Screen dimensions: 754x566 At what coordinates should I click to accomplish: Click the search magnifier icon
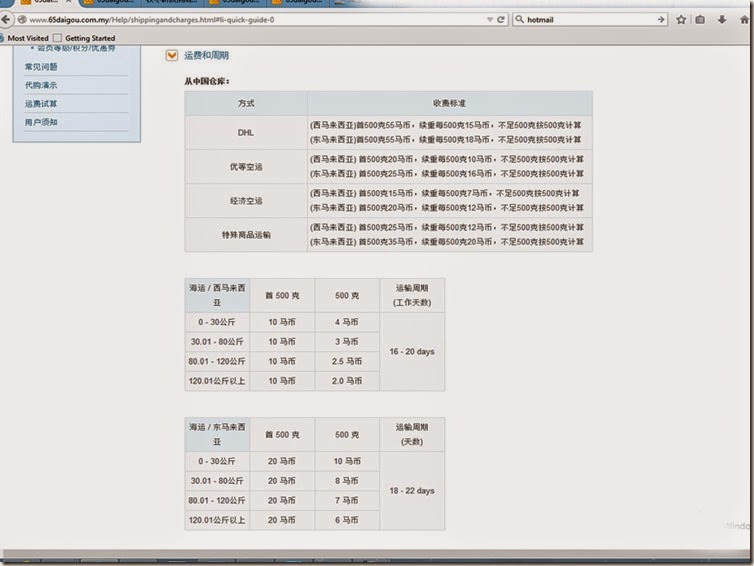[x=519, y=20]
